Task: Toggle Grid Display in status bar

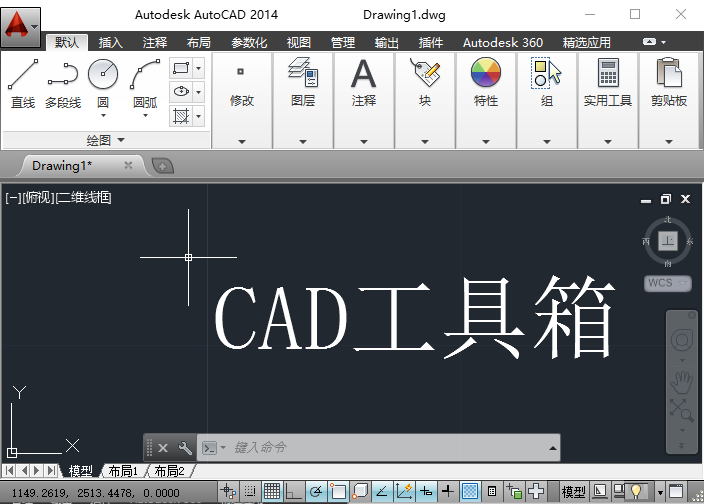Action: (272, 491)
